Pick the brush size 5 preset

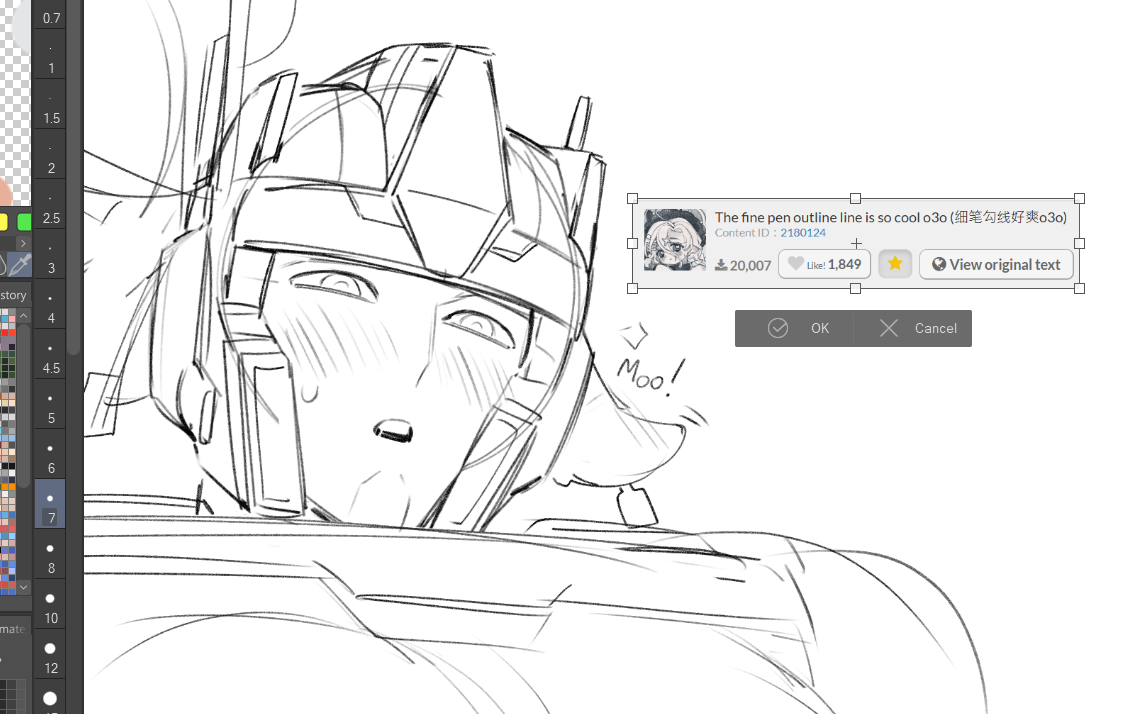50,405
